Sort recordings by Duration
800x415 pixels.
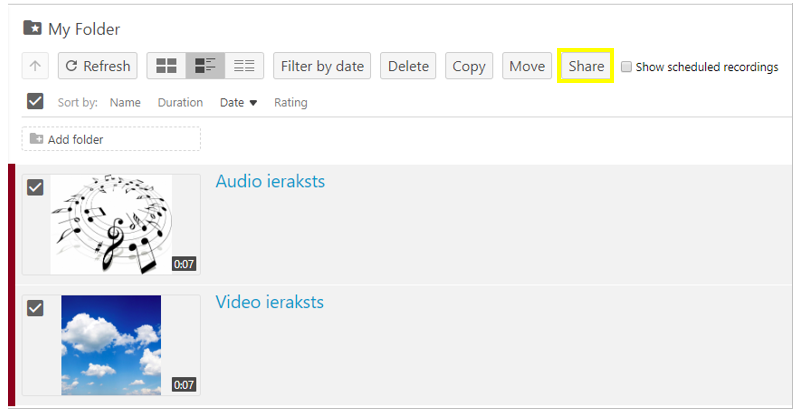point(180,102)
